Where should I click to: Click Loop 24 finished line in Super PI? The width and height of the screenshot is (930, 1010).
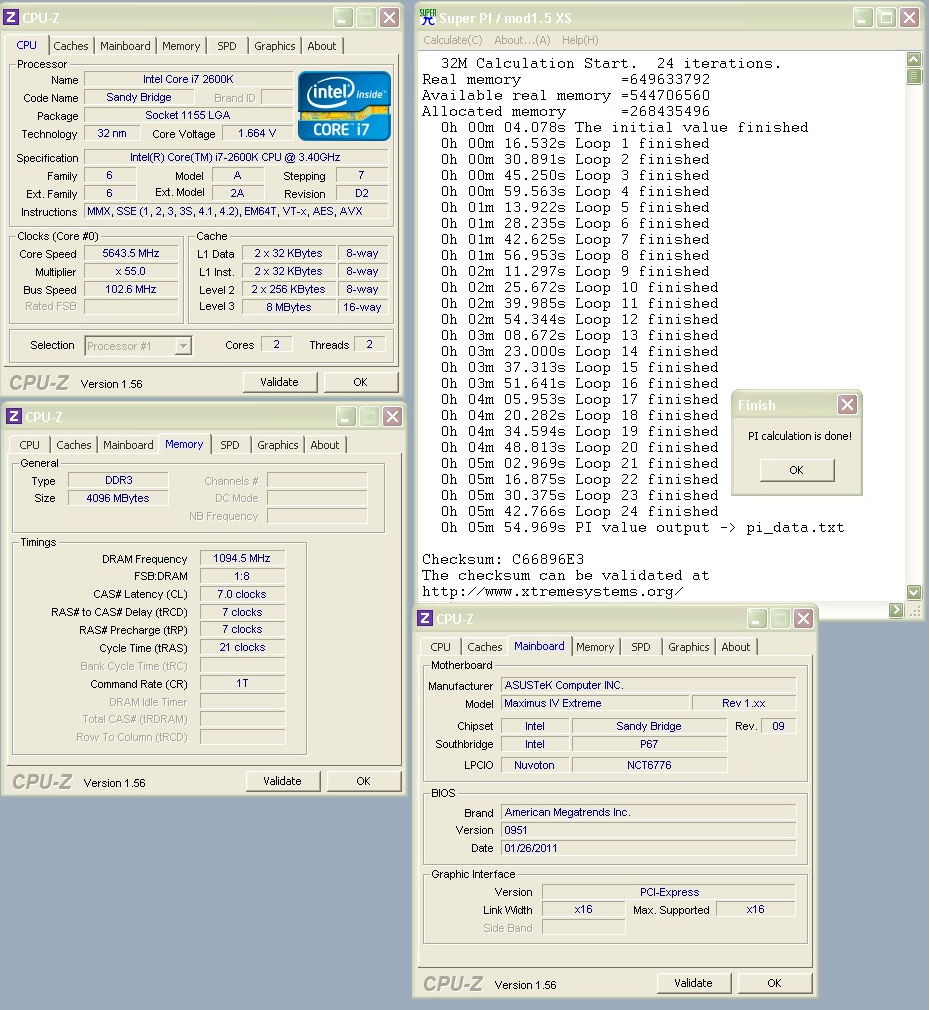(580, 511)
